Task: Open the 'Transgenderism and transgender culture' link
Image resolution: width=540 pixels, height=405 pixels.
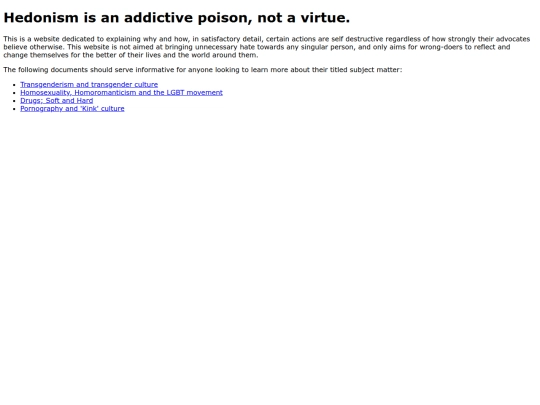Action: [x=89, y=84]
